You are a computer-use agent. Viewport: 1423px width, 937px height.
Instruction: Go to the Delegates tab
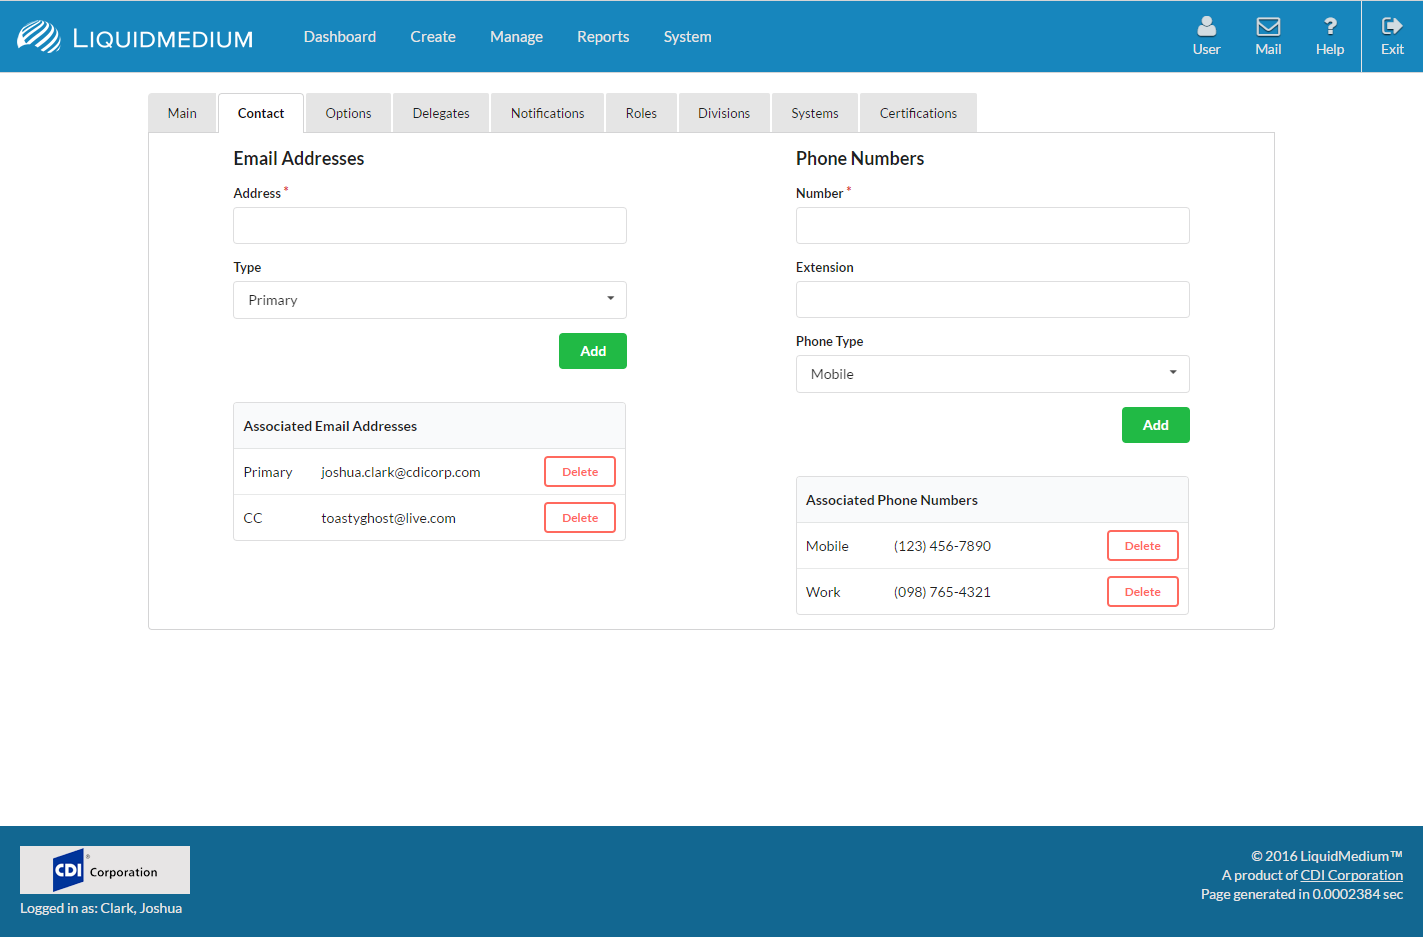441,114
